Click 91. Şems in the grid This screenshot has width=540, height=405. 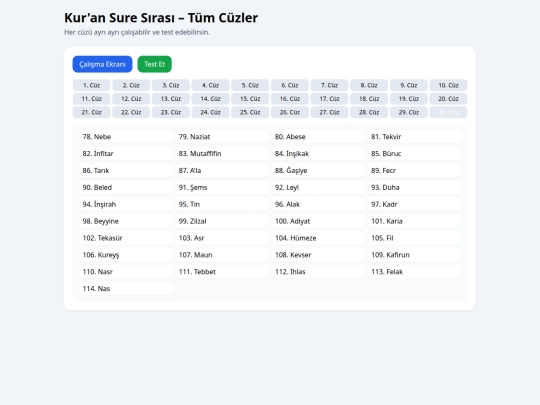tap(222, 187)
